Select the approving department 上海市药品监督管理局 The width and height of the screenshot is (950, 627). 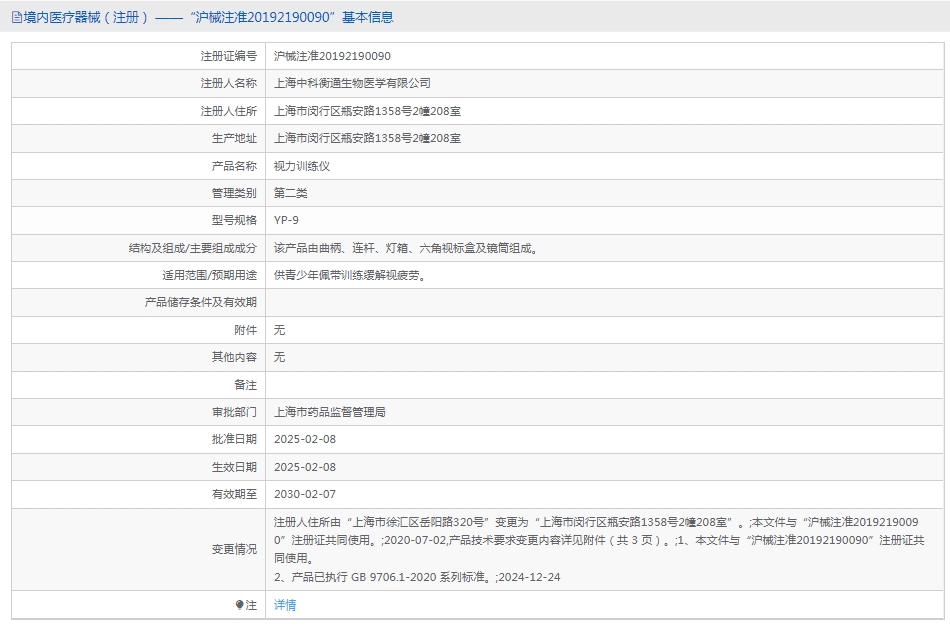pyautogui.click(x=330, y=413)
